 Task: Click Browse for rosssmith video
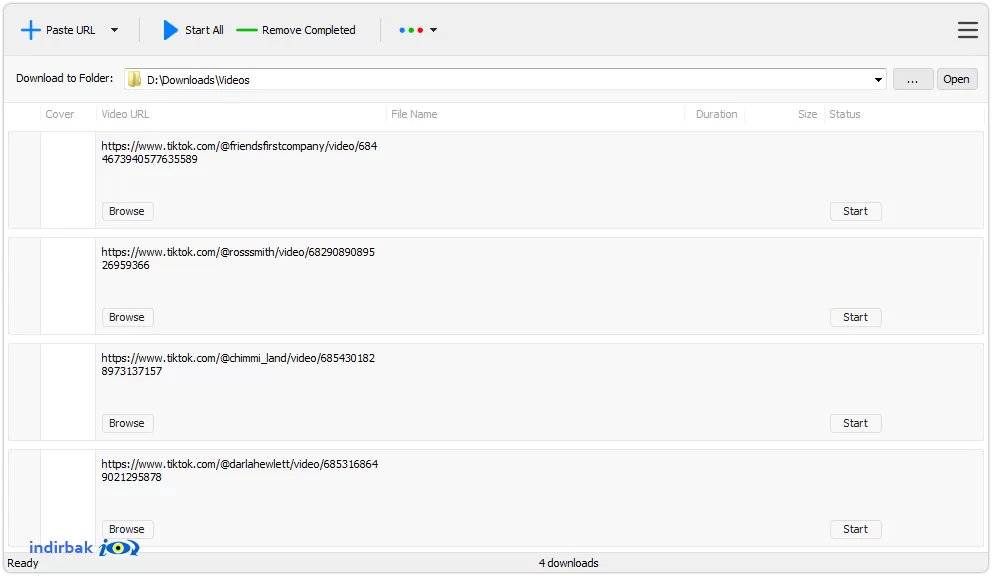[x=127, y=317]
